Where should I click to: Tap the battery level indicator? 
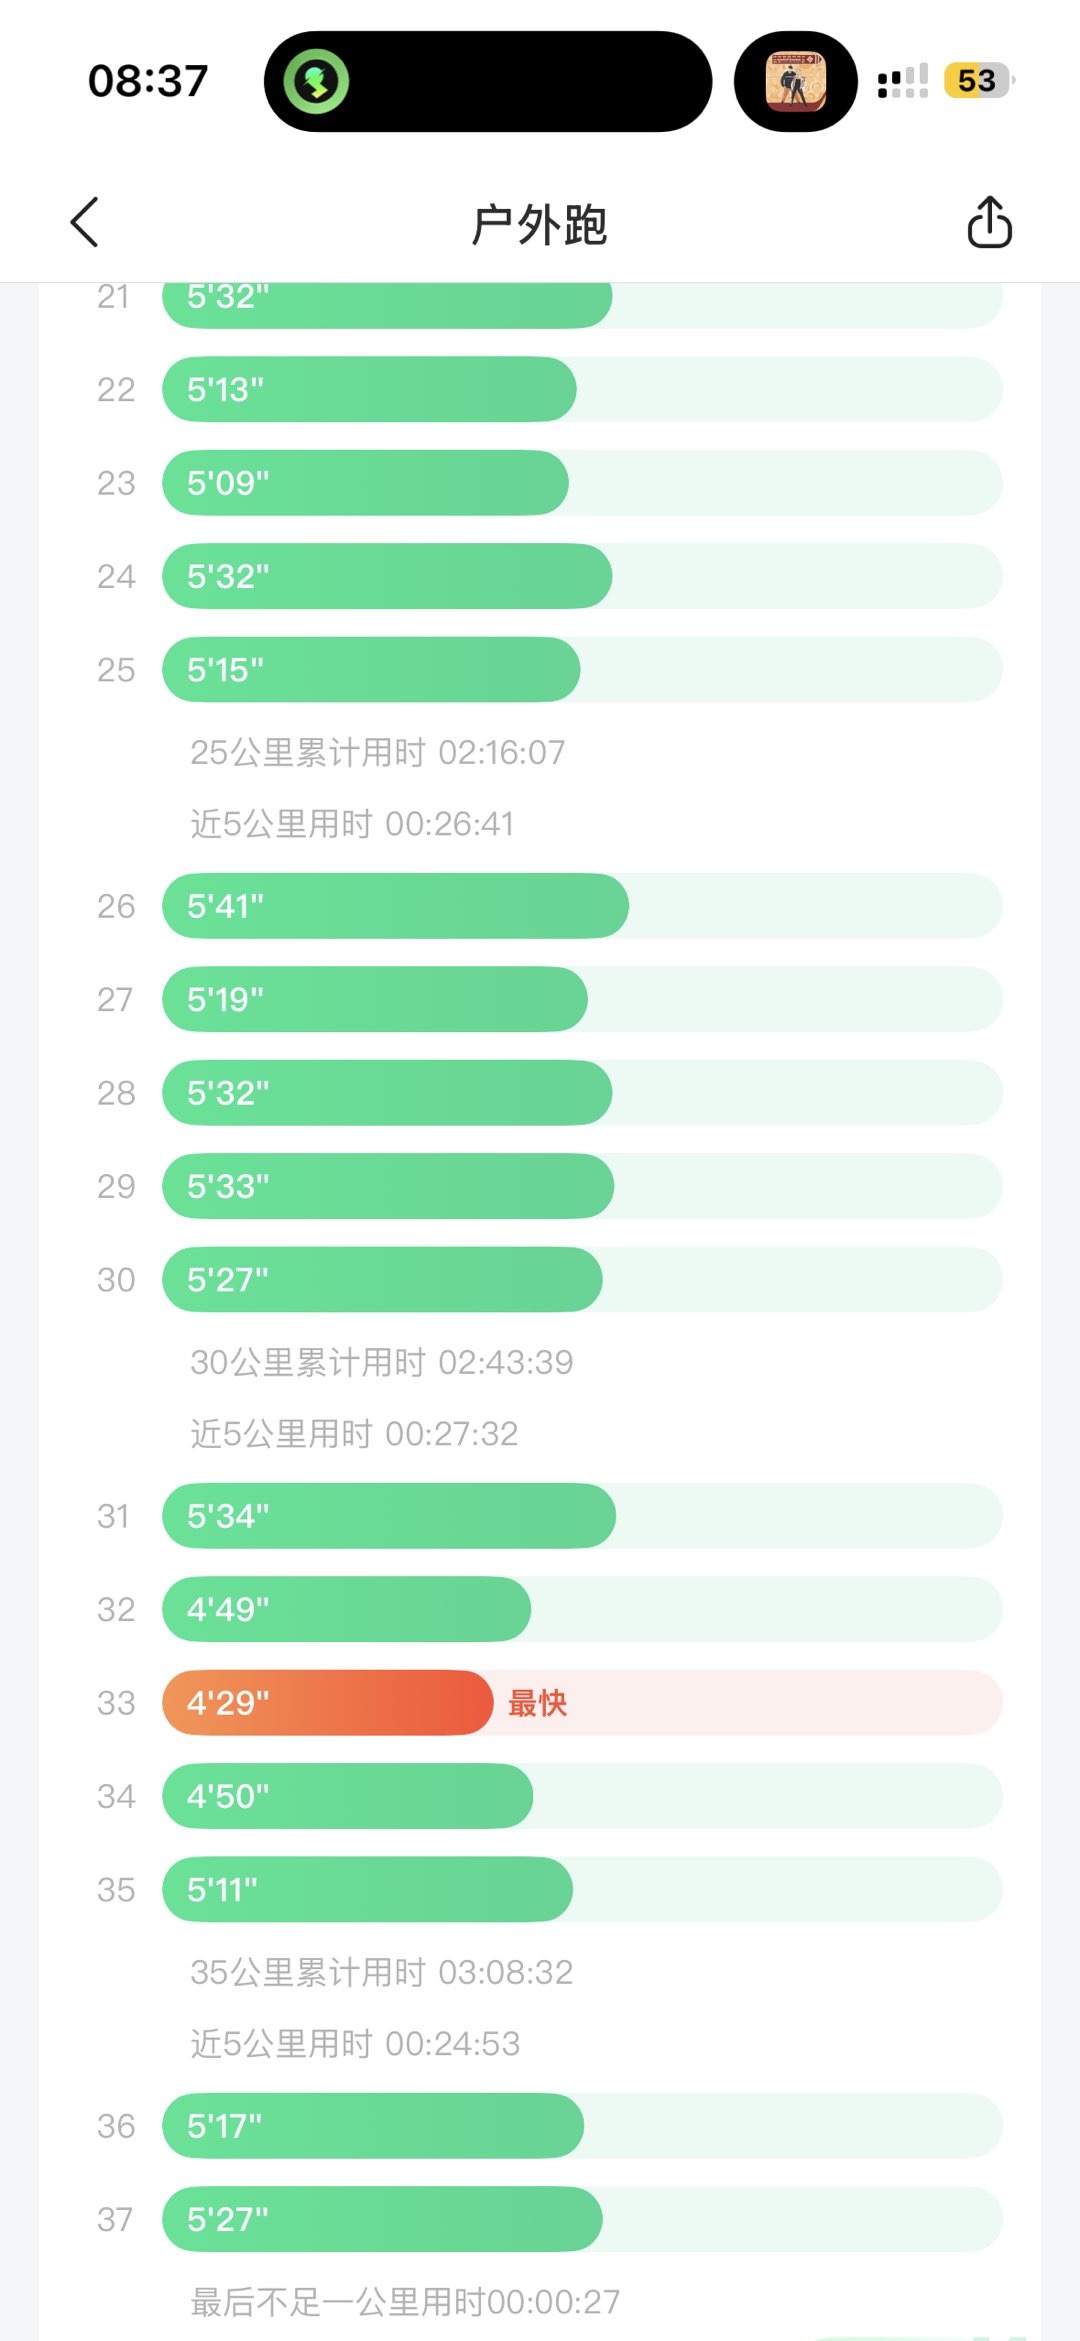click(x=977, y=80)
